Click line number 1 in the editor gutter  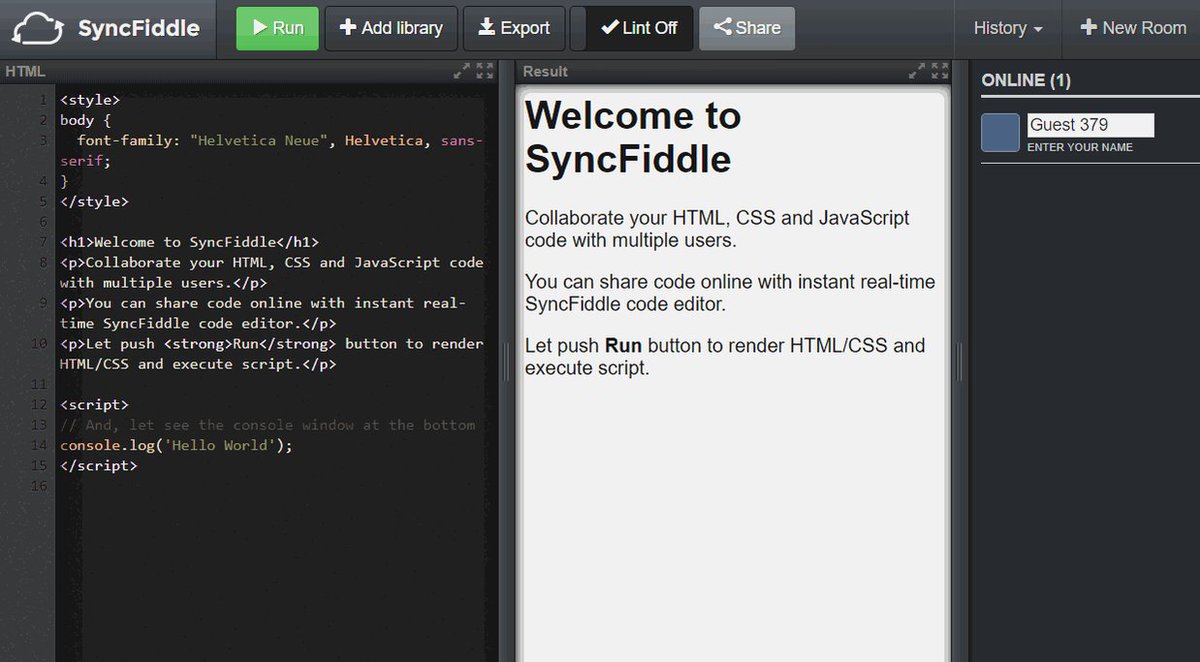pyautogui.click(x=42, y=100)
